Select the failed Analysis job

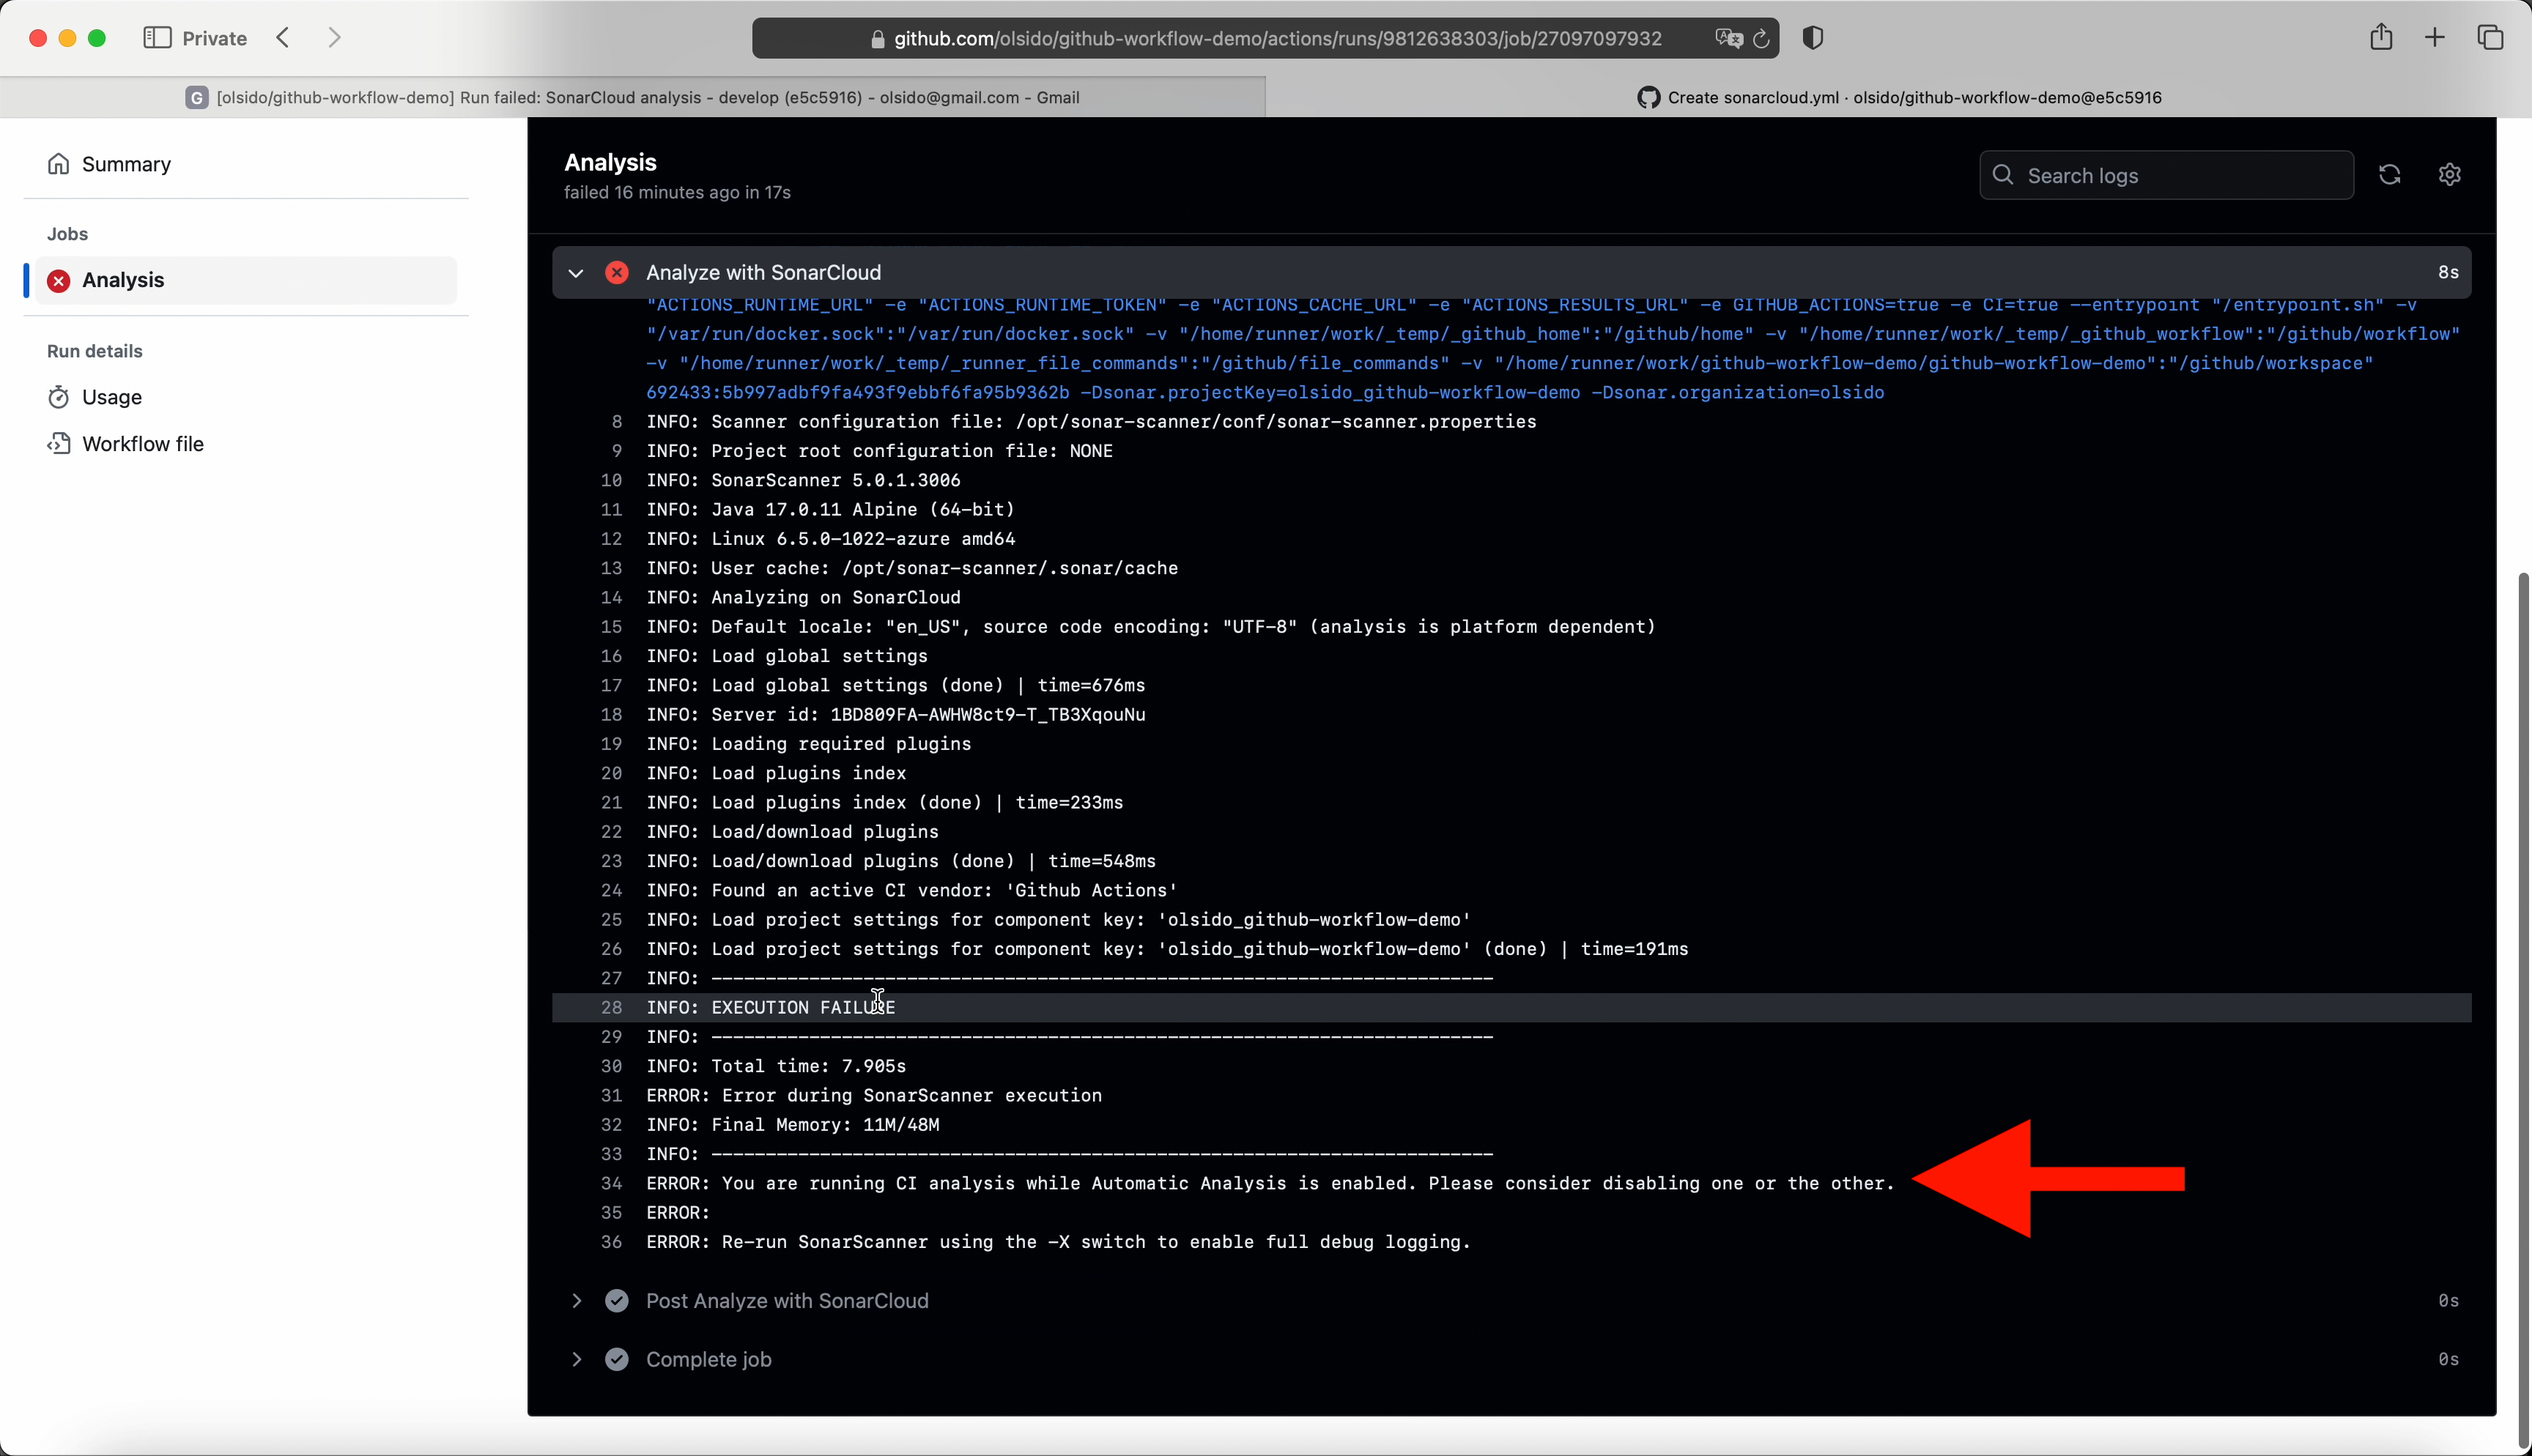[124, 280]
